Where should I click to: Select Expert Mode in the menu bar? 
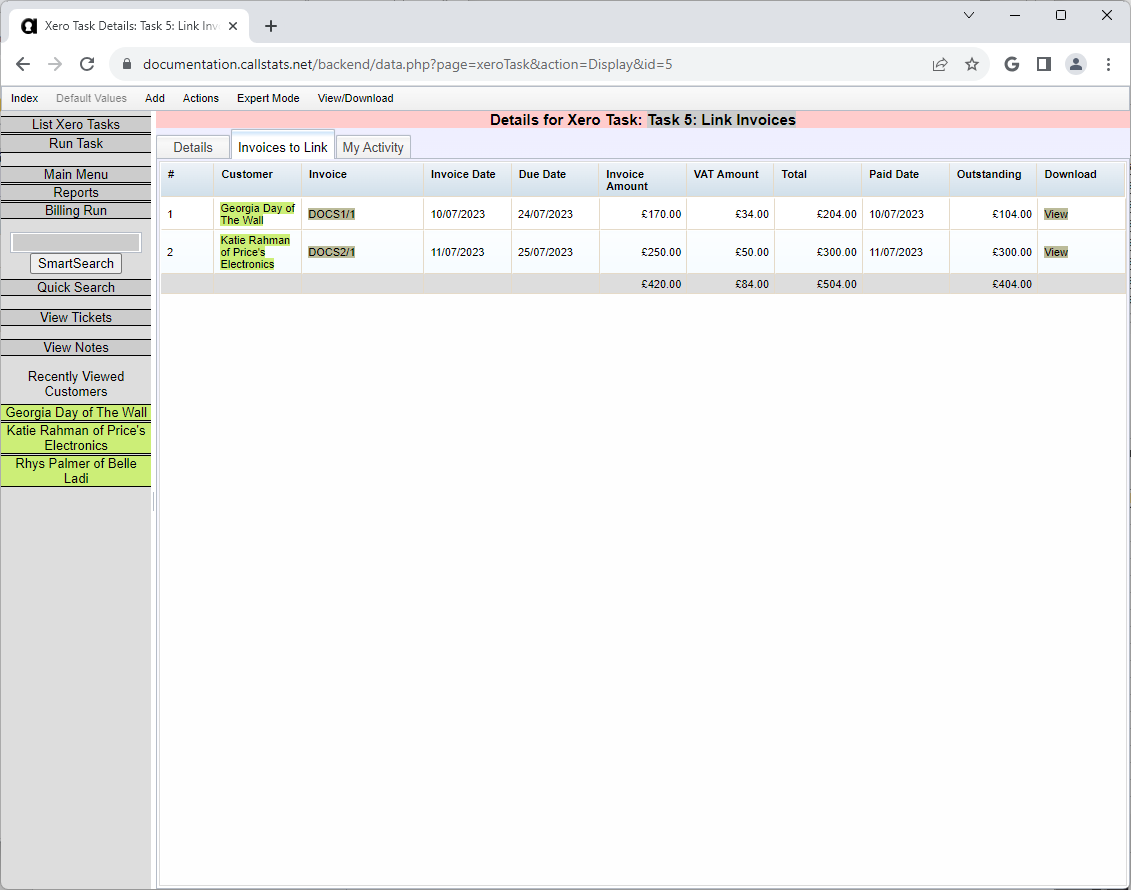(268, 98)
